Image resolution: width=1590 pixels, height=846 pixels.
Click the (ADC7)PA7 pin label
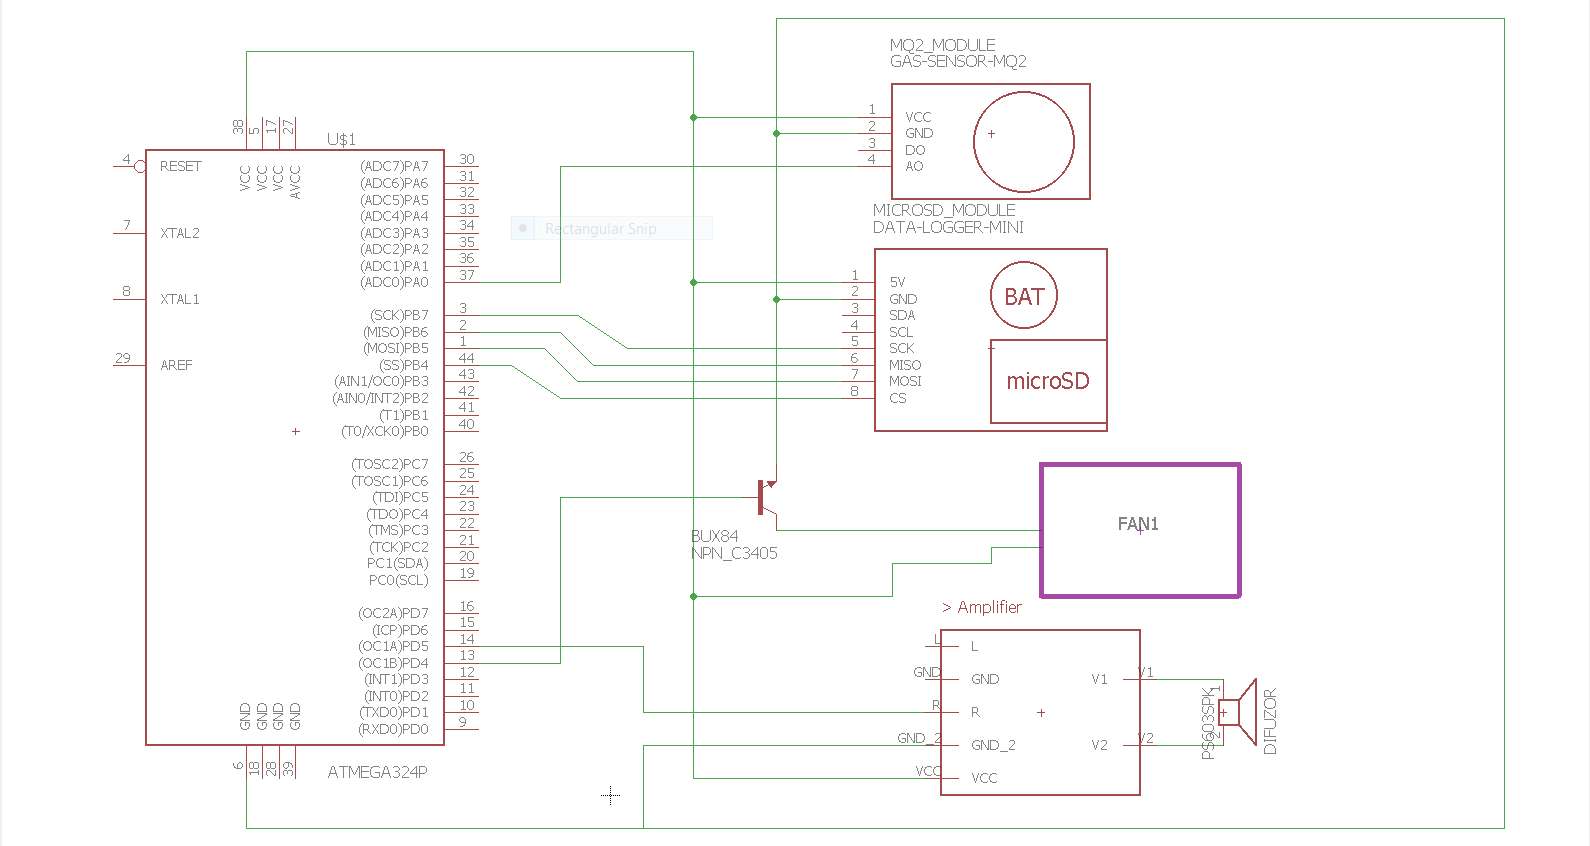[394, 166]
